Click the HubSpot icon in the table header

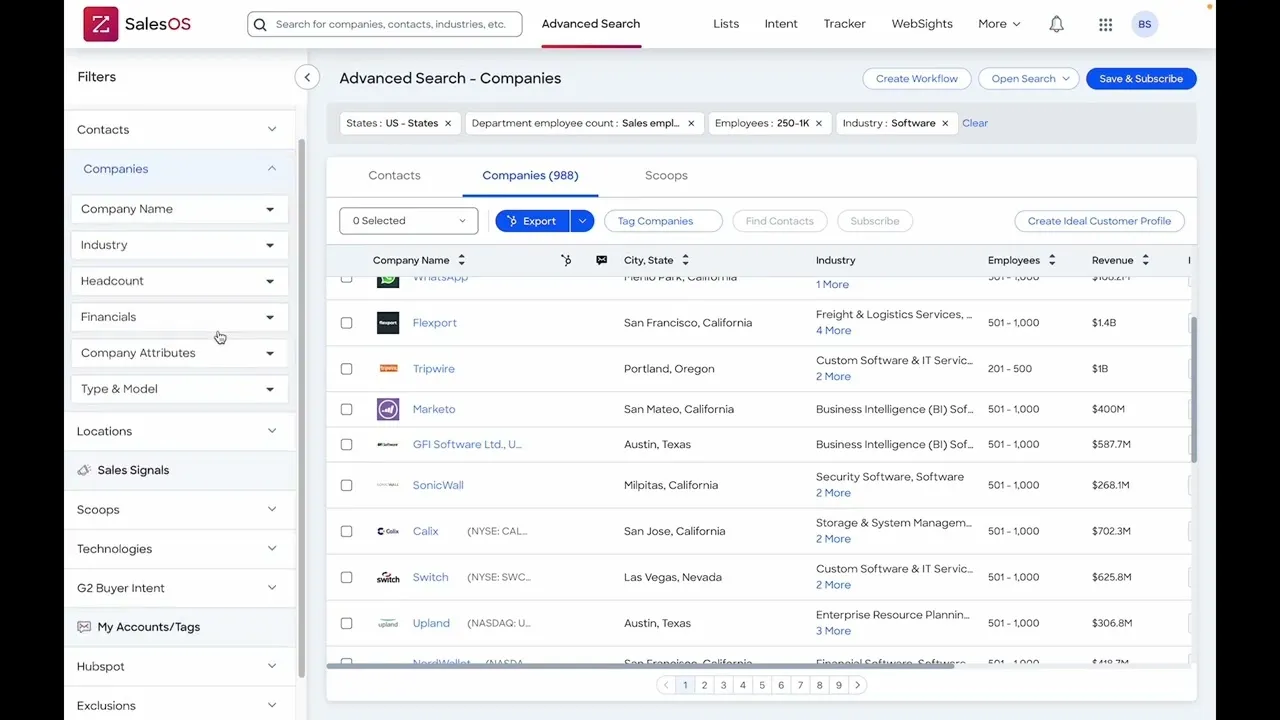pyautogui.click(x=566, y=259)
